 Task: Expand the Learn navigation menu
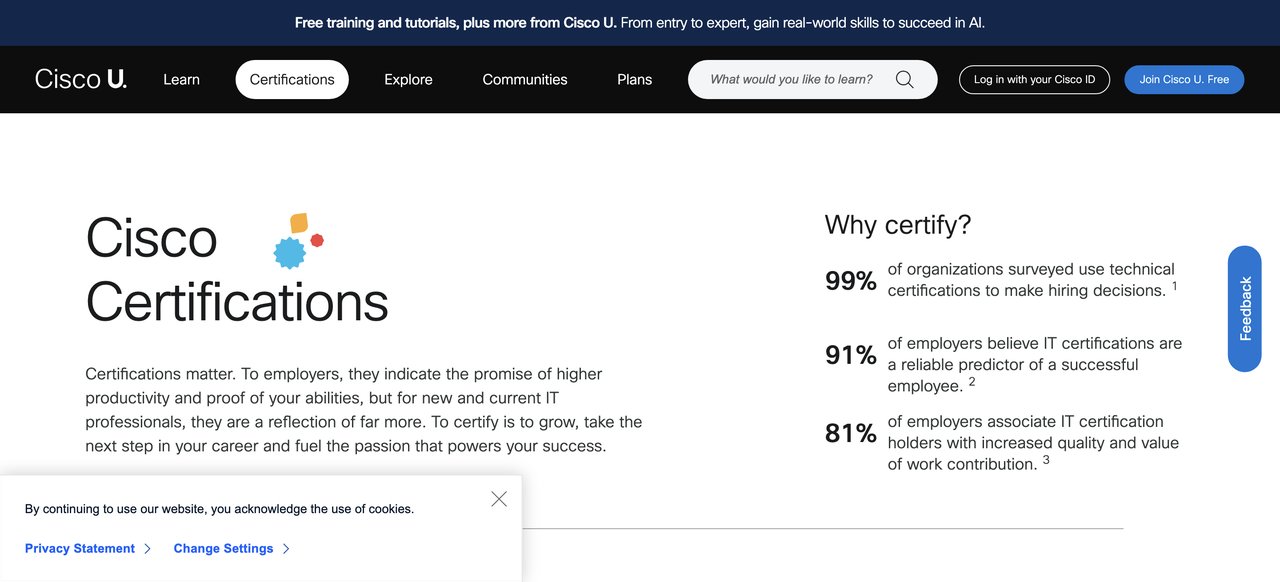(x=181, y=79)
